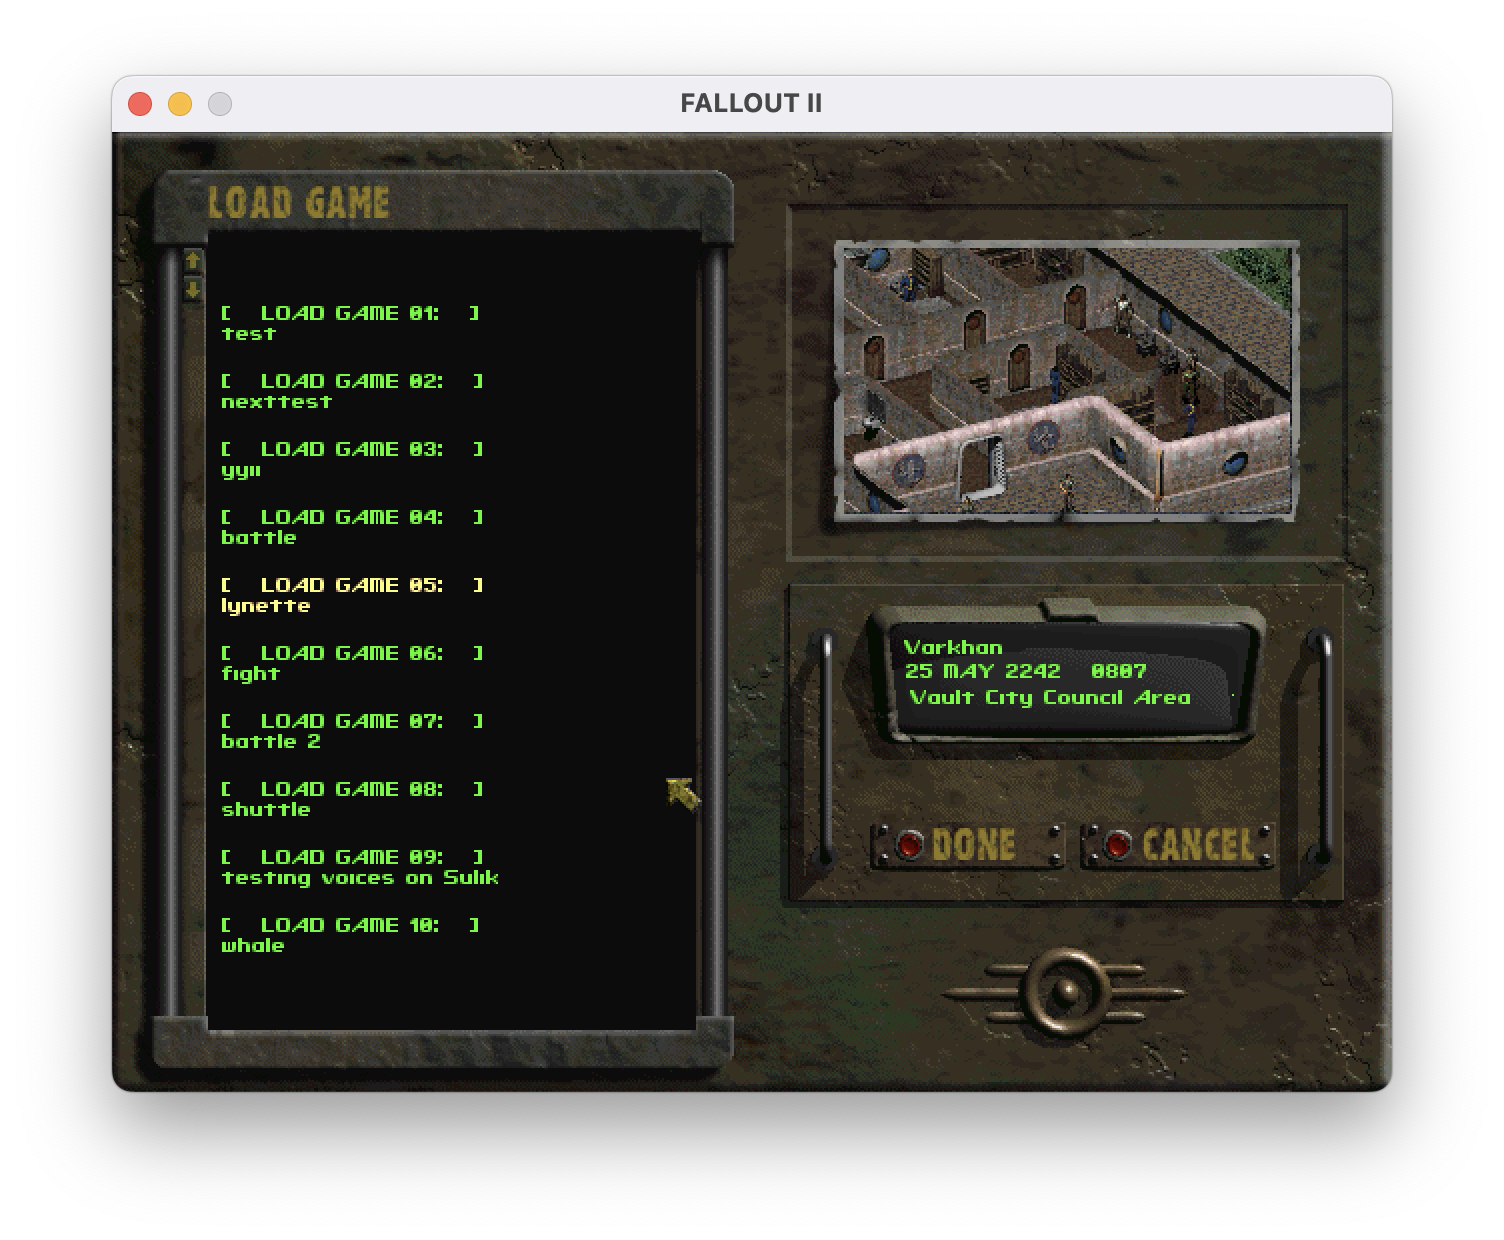The height and width of the screenshot is (1240, 1504).
Task: Pick the first 'battle' save description
Action: pyautogui.click(x=259, y=538)
